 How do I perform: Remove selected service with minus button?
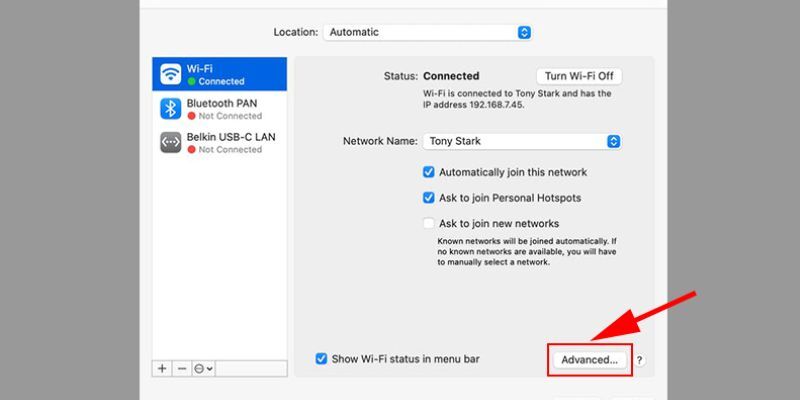(181, 368)
